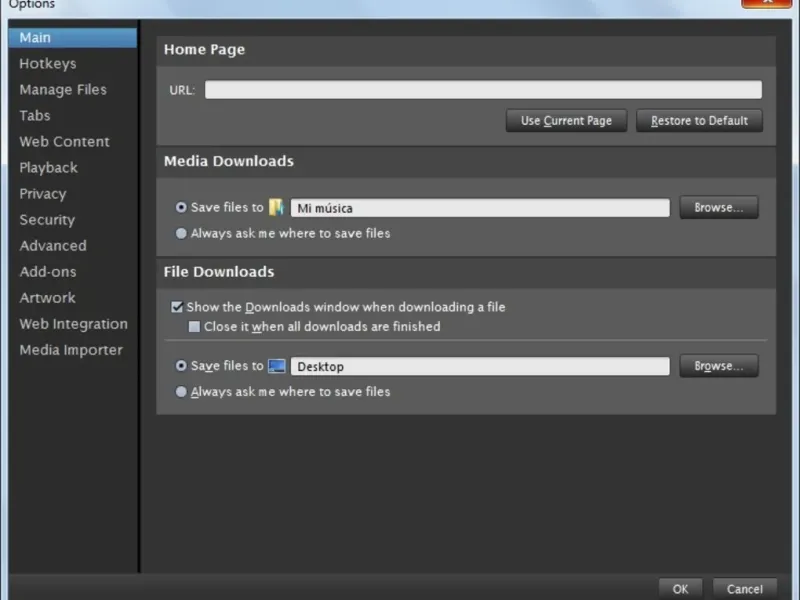Viewport: 800px width, 600px height.
Task: Click Use Current Page button
Action: pos(566,121)
